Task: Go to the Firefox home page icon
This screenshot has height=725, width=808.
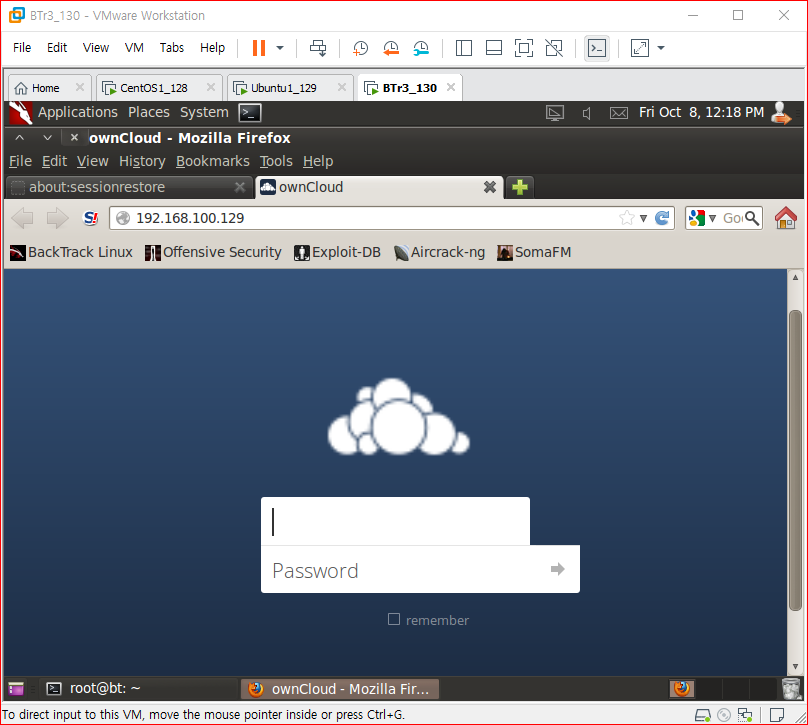Action: [x=785, y=218]
